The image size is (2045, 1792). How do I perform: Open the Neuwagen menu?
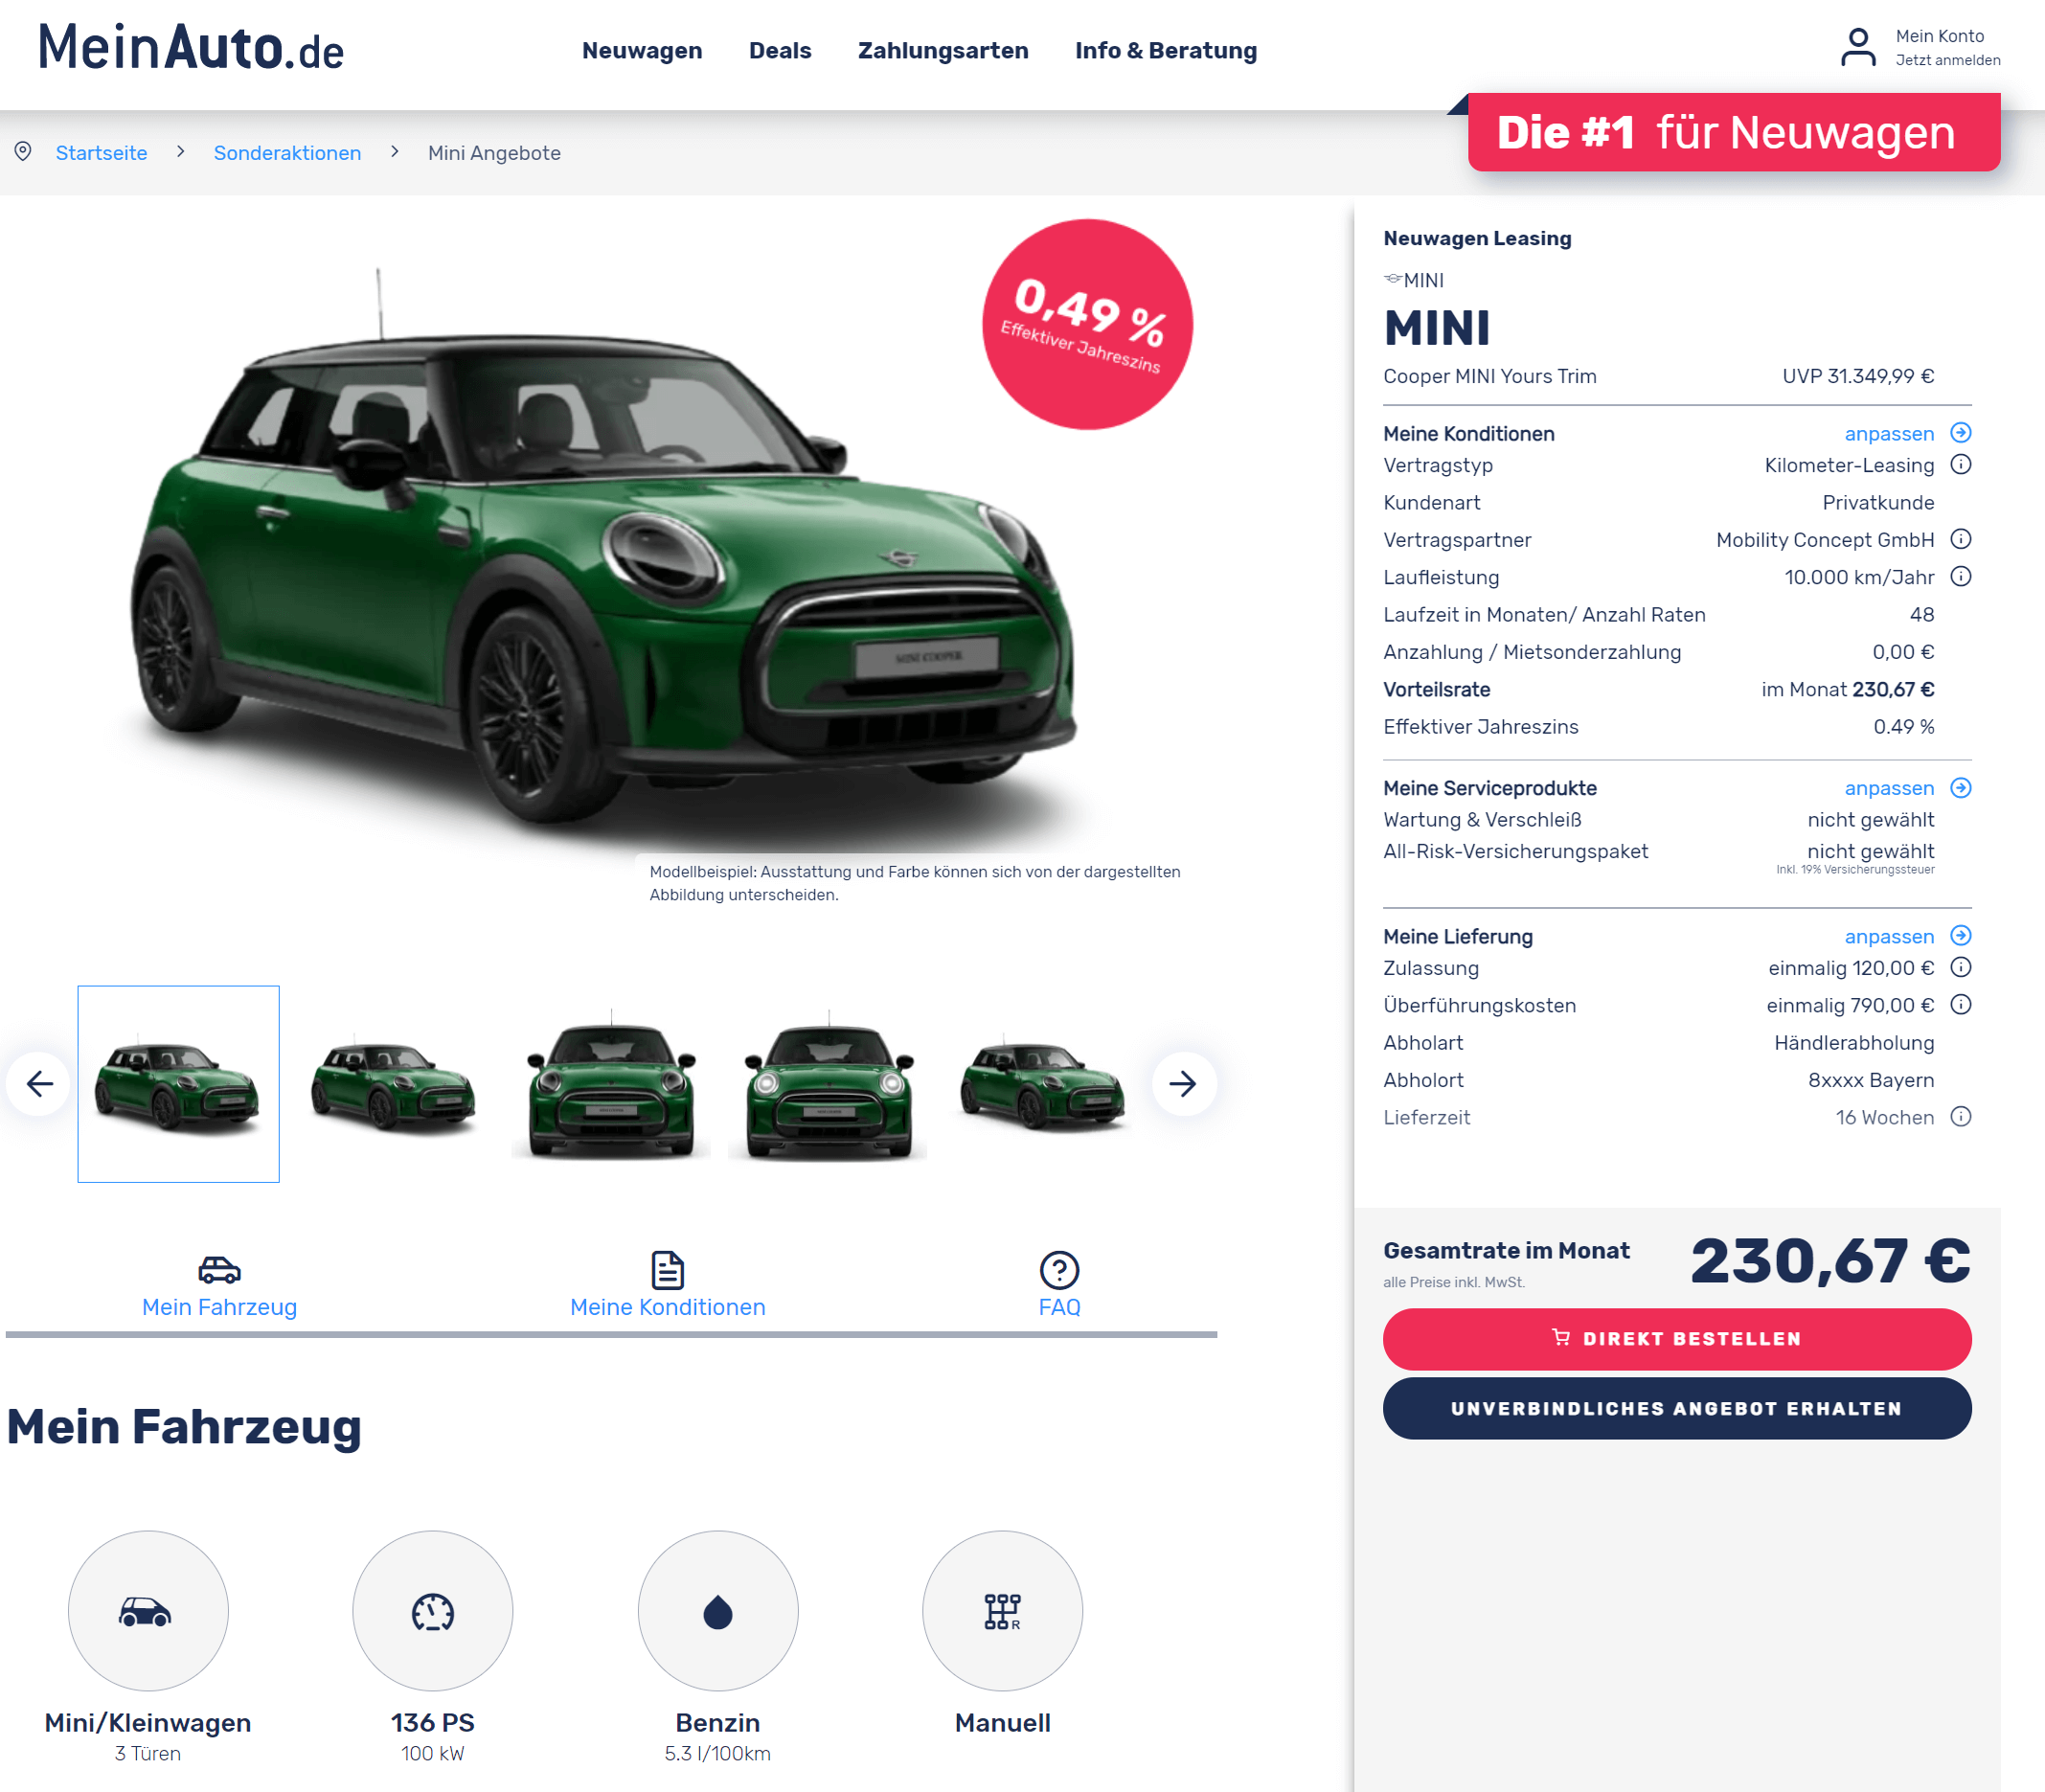[642, 50]
